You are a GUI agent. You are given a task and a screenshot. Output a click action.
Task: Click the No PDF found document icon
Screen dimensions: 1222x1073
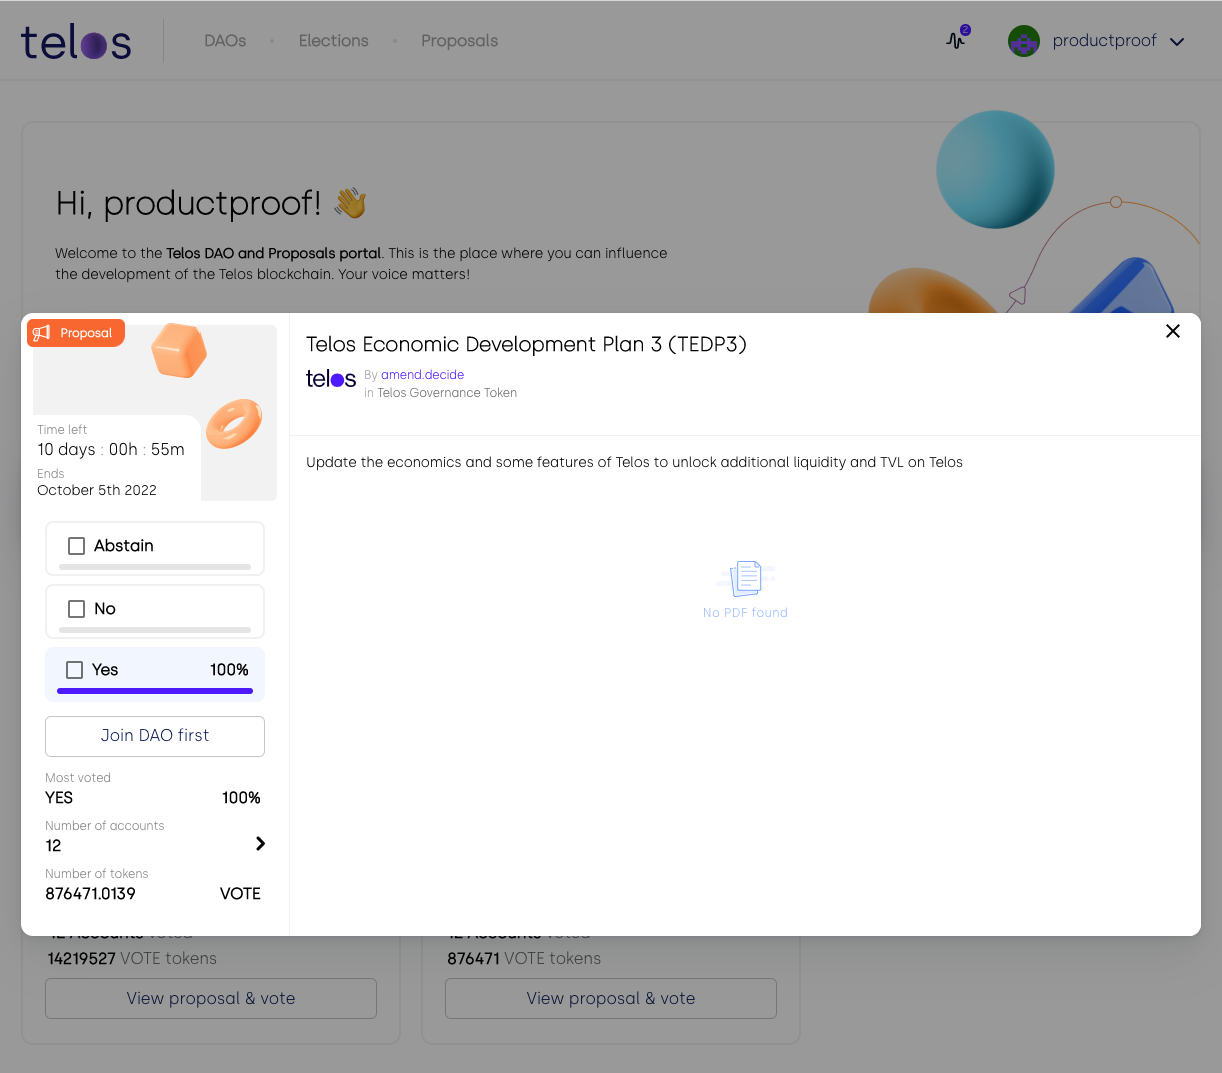coord(746,579)
